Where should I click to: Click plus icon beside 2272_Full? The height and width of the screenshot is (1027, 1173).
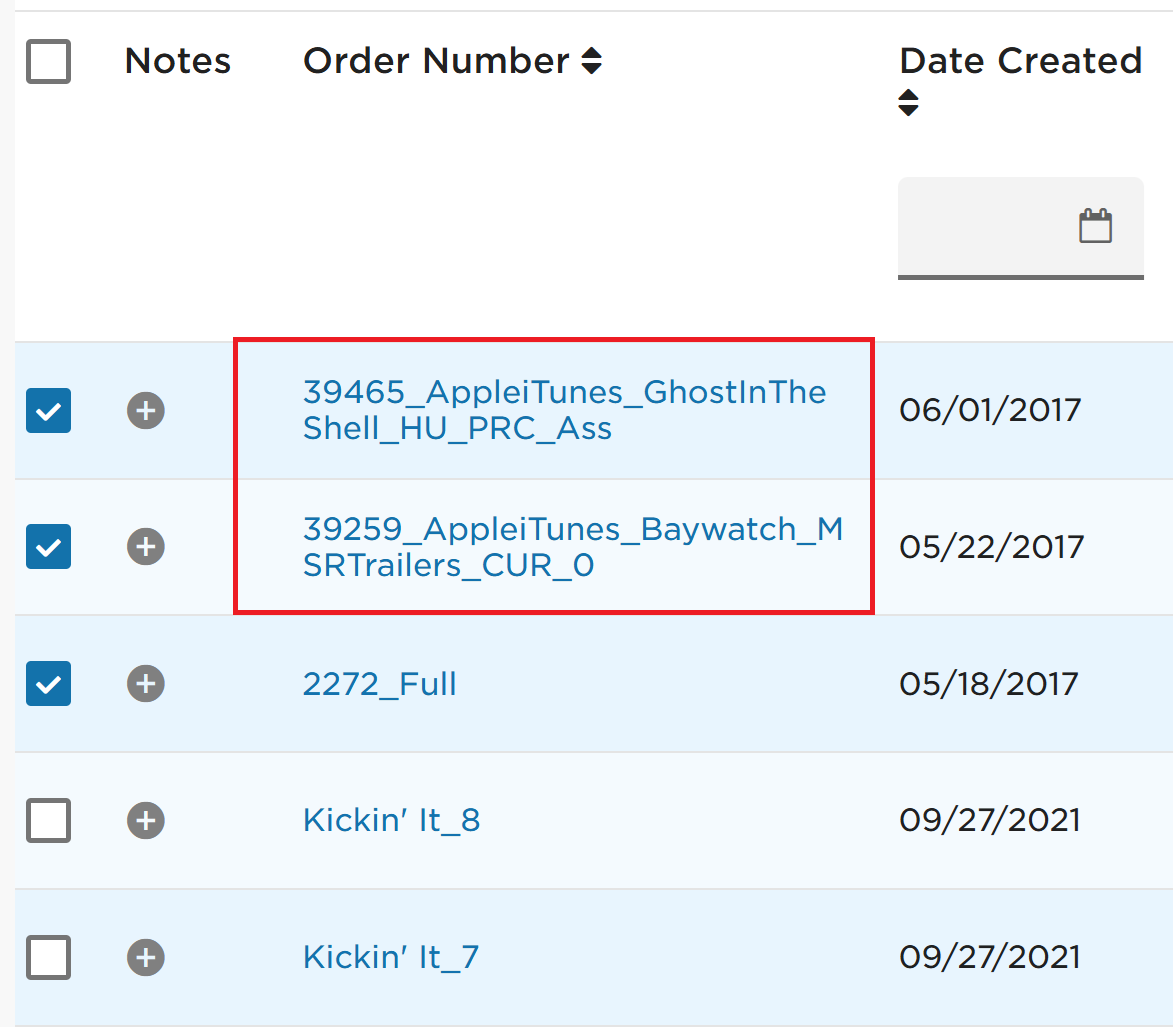click(146, 684)
